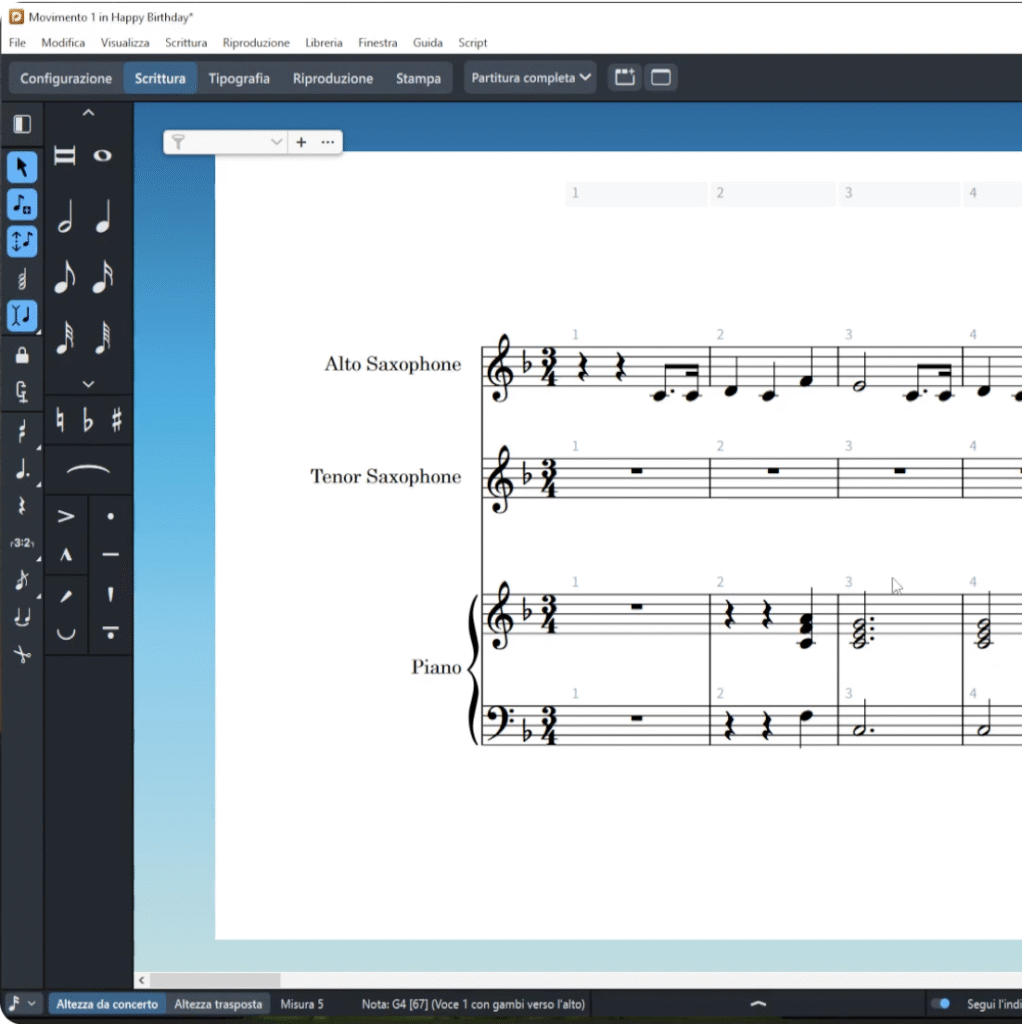The width and height of the screenshot is (1022, 1024).
Task: Toggle the left panel visibility
Action: coord(22,124)
